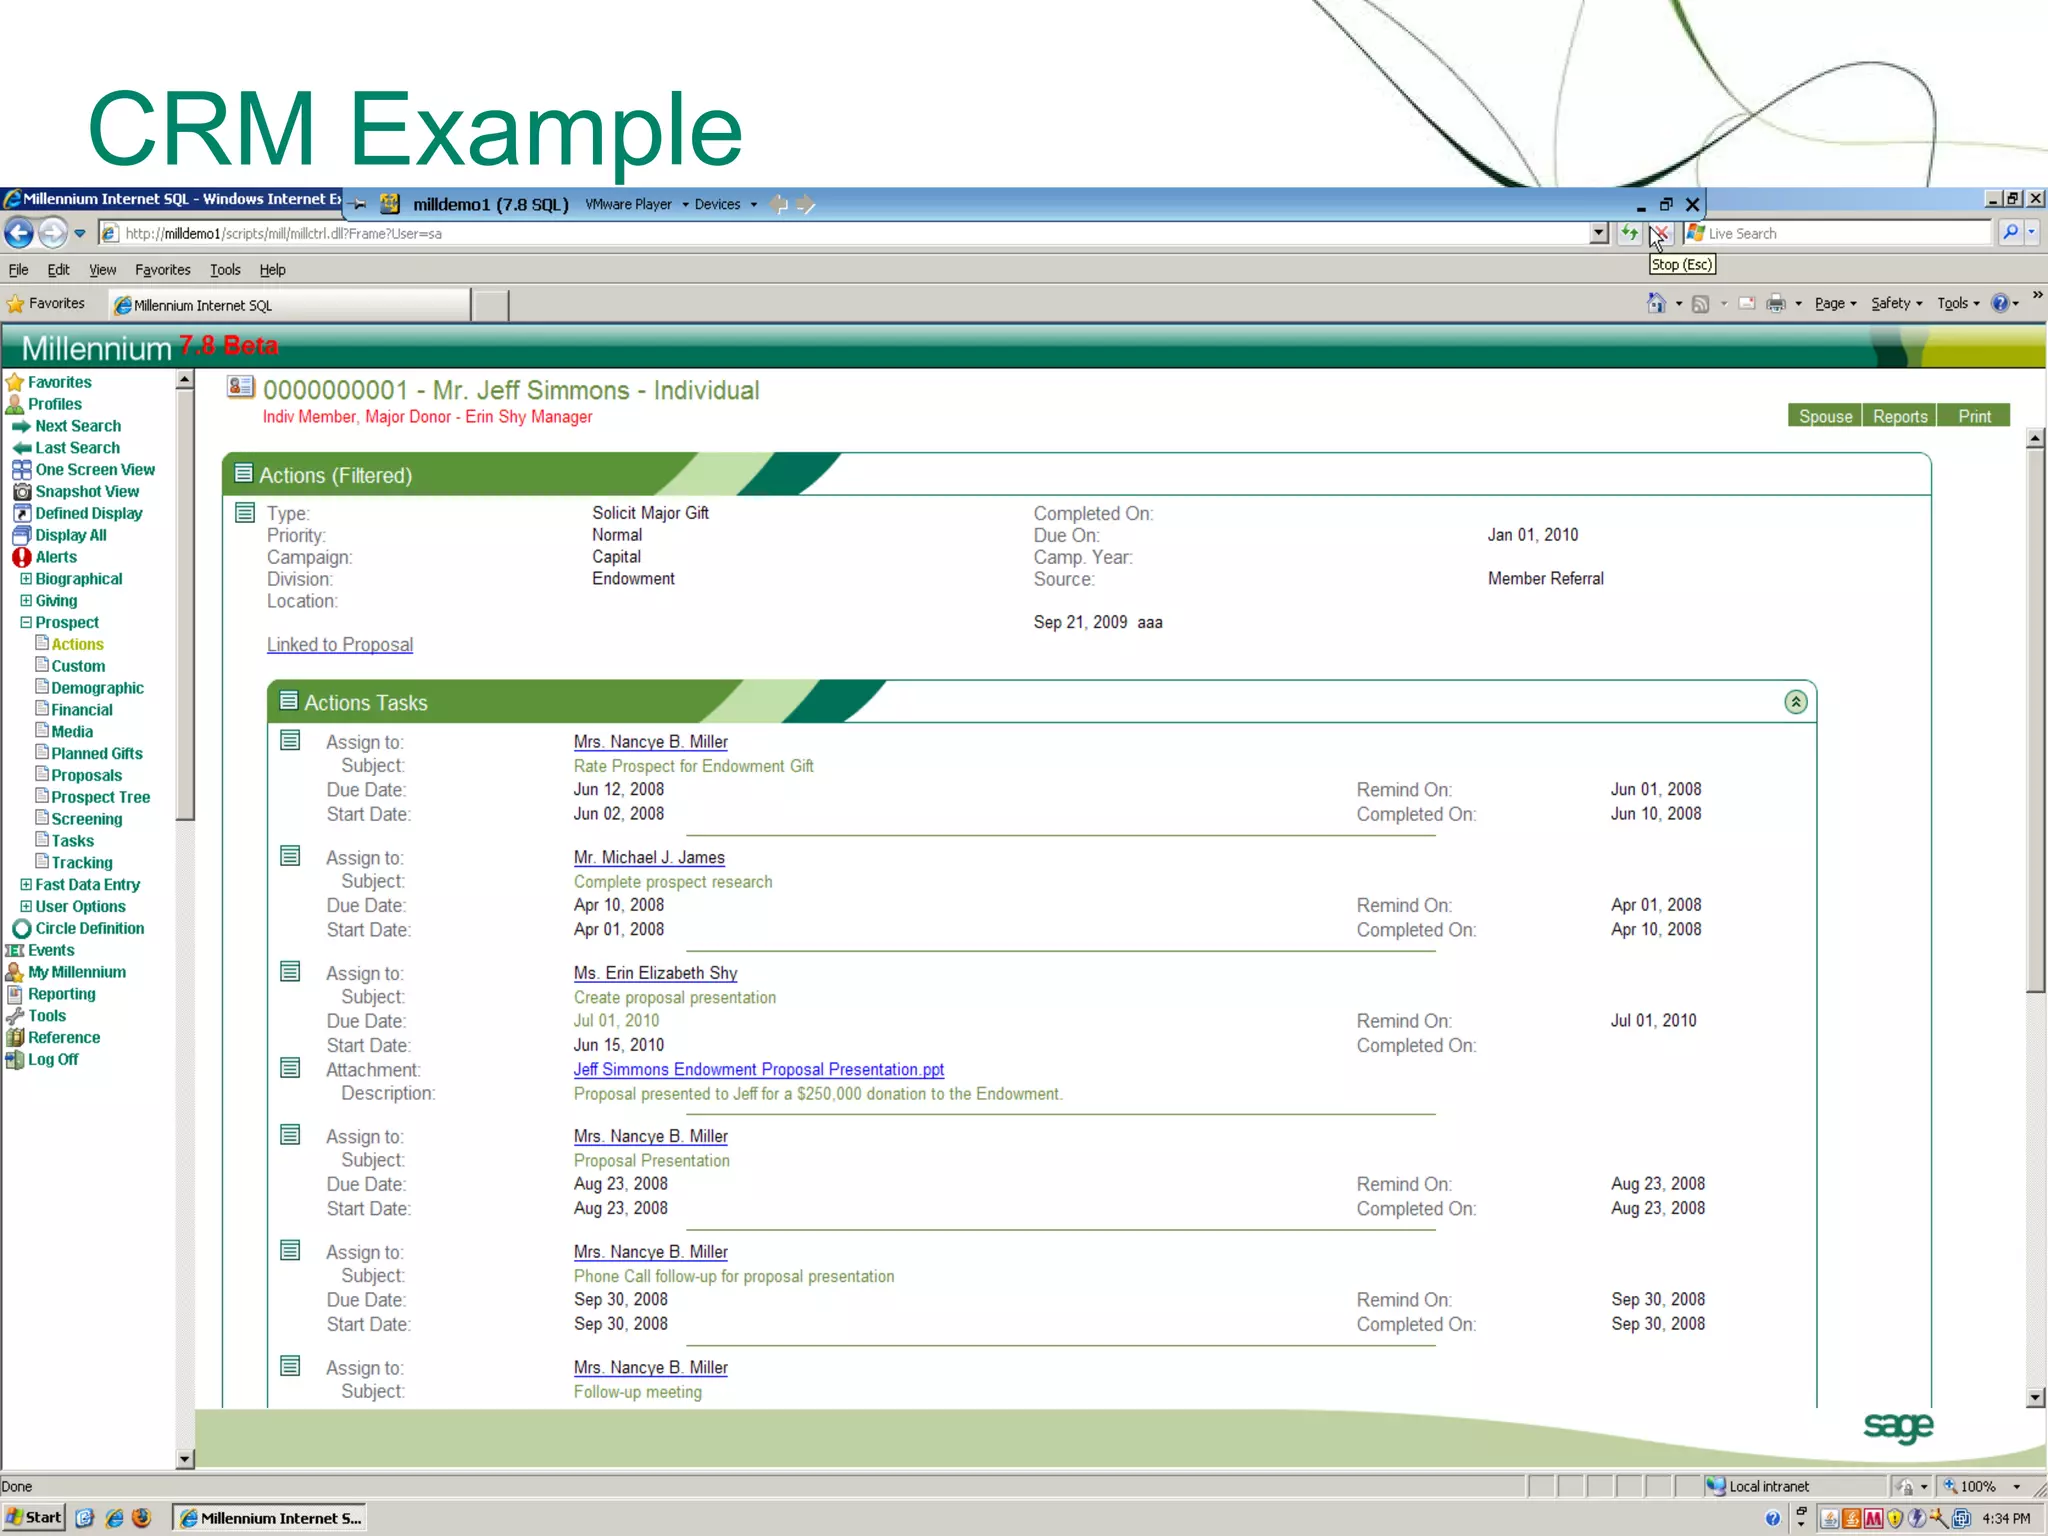Click the Stop loading icon
2048x1536 pixels.
point(1659,233)
